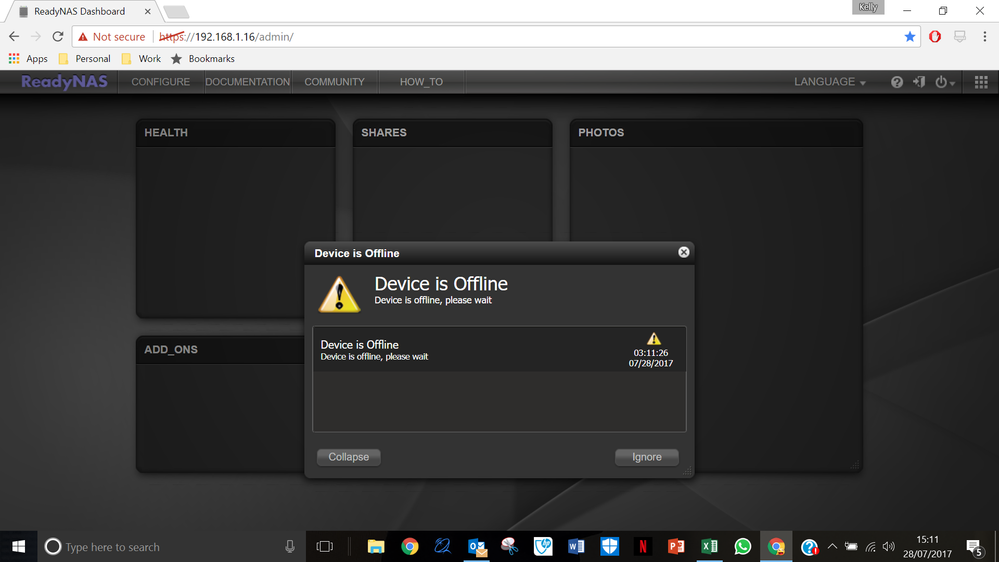Click the Cortana microphone icon
This screenshot has width=999, height=562.
(x=290, y=547)
